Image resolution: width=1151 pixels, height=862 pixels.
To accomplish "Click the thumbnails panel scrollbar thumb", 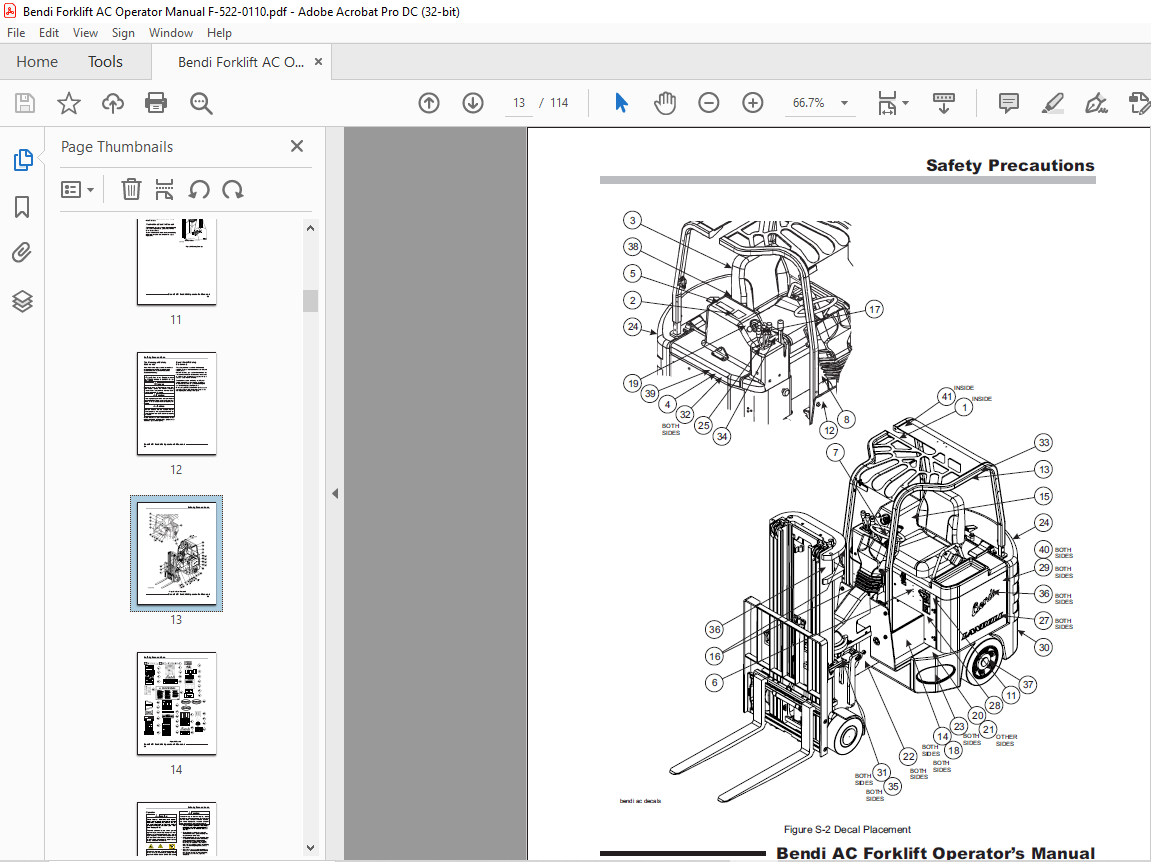I will 311,301.
